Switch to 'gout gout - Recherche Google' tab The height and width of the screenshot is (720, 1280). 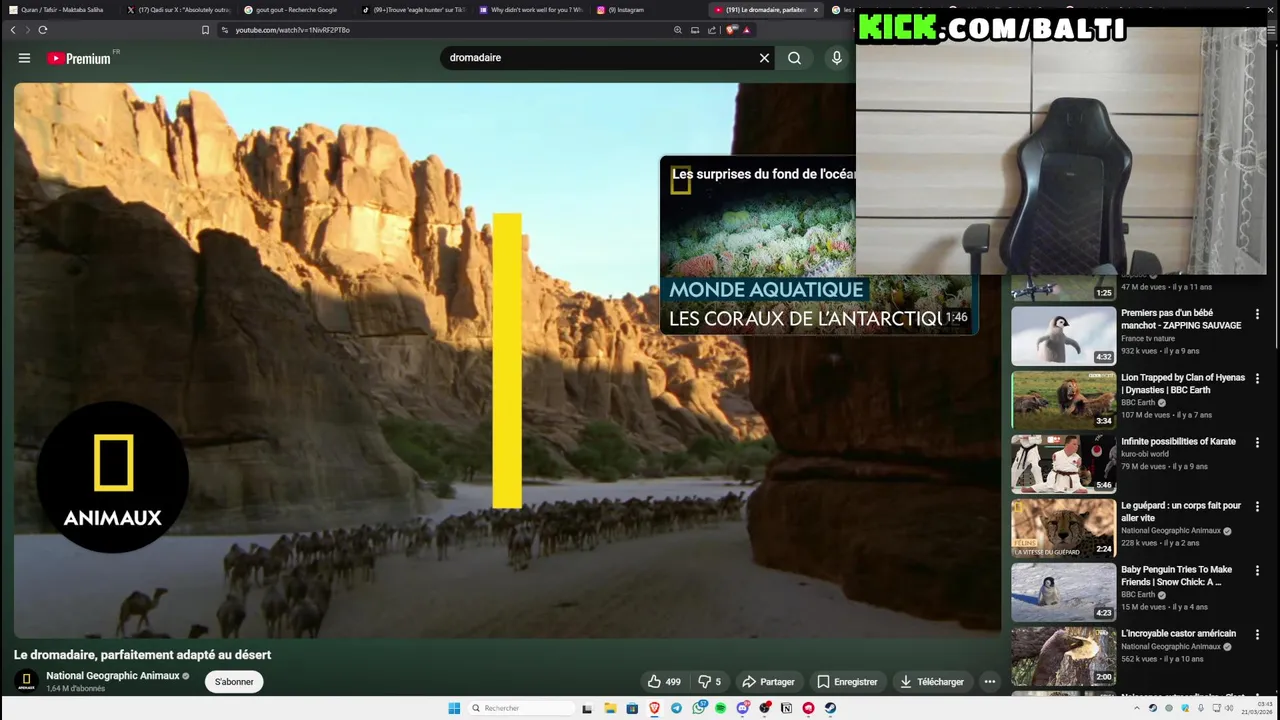tap(295, 10)
